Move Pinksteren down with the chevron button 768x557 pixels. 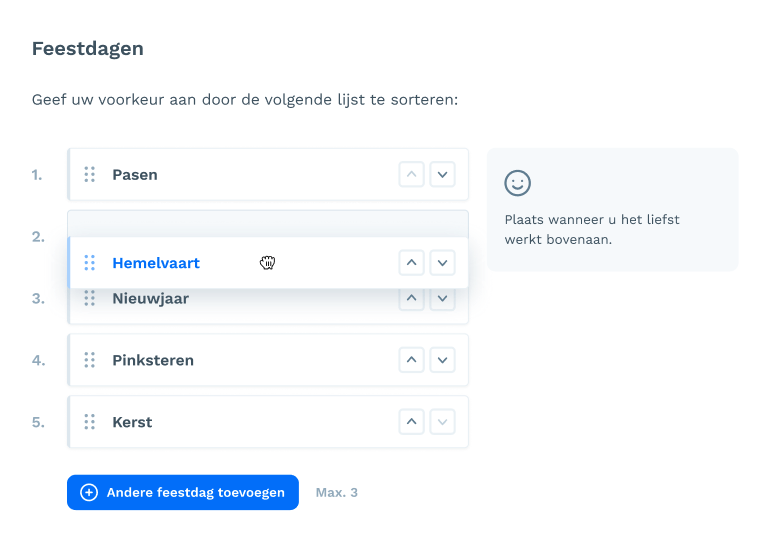(442, 360)
